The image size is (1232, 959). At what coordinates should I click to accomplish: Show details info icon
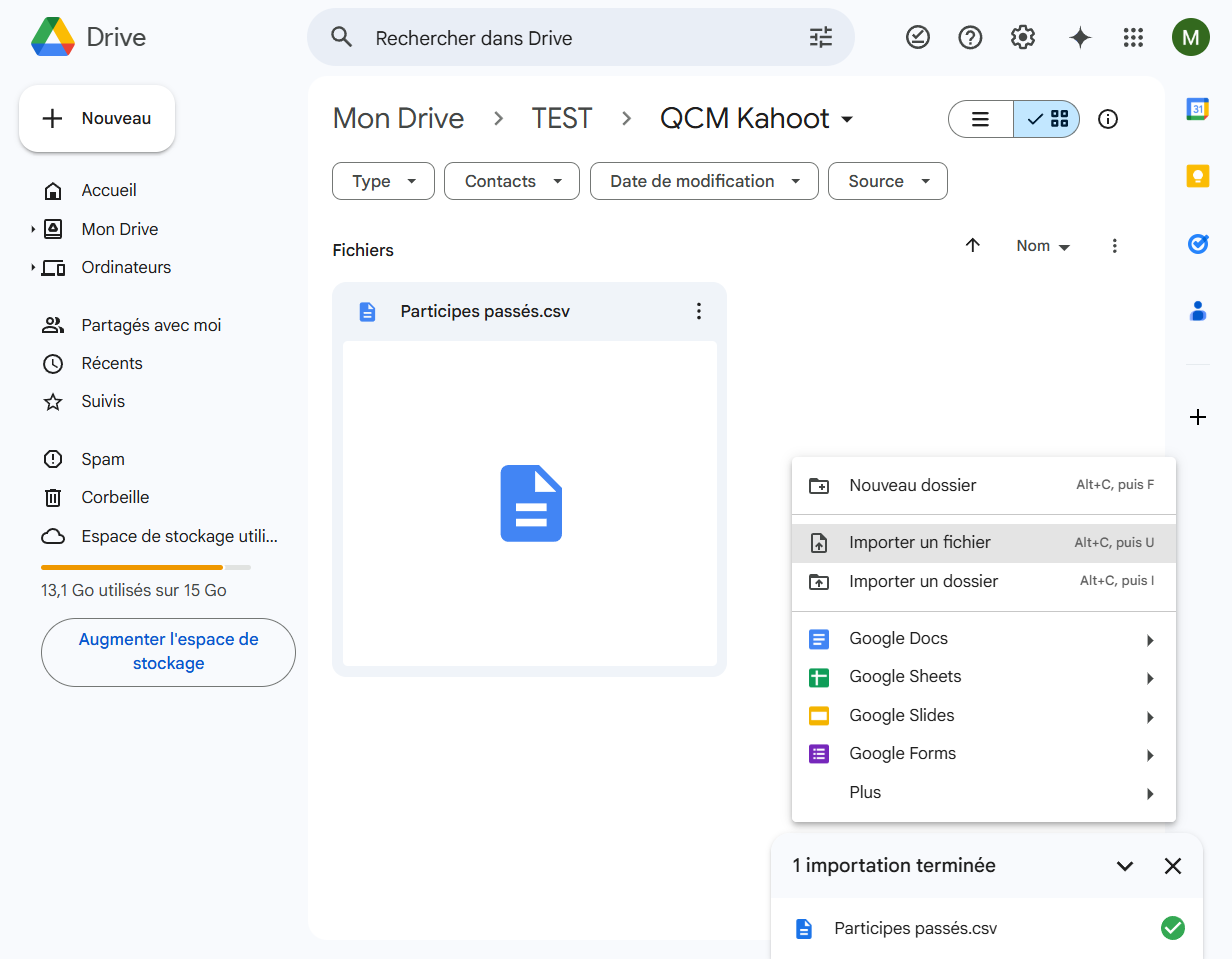1108,119
